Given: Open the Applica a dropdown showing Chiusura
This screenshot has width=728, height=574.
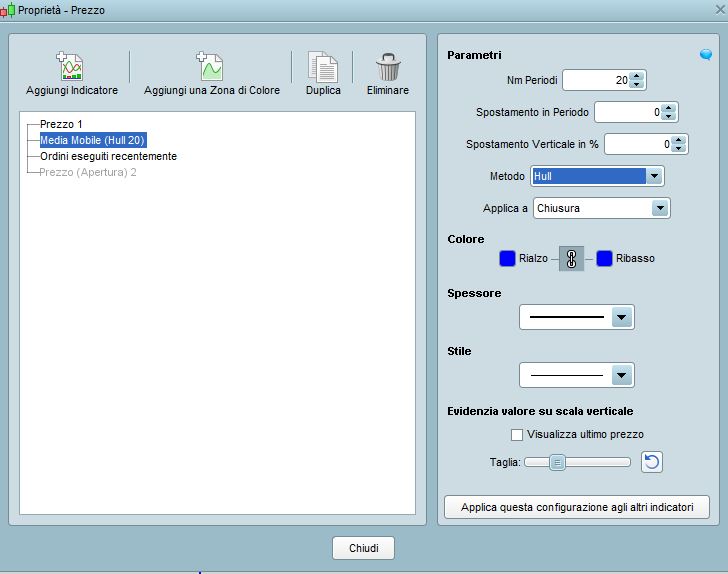Looking at the screenshot, I should (x=601, y=208).
